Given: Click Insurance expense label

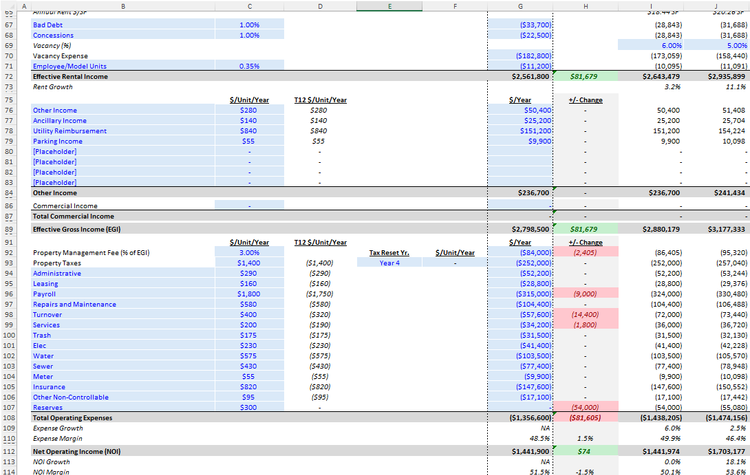Looking at the screenshot, I should 49,387.
